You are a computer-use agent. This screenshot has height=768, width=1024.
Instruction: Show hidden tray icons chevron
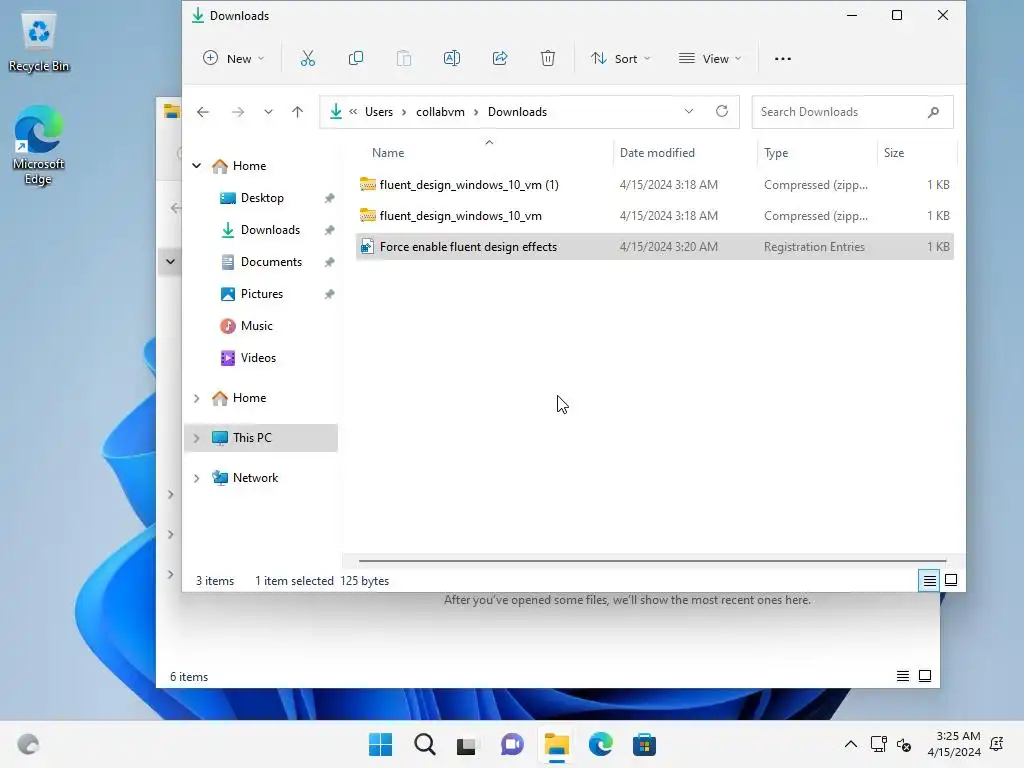click(851, 744)
